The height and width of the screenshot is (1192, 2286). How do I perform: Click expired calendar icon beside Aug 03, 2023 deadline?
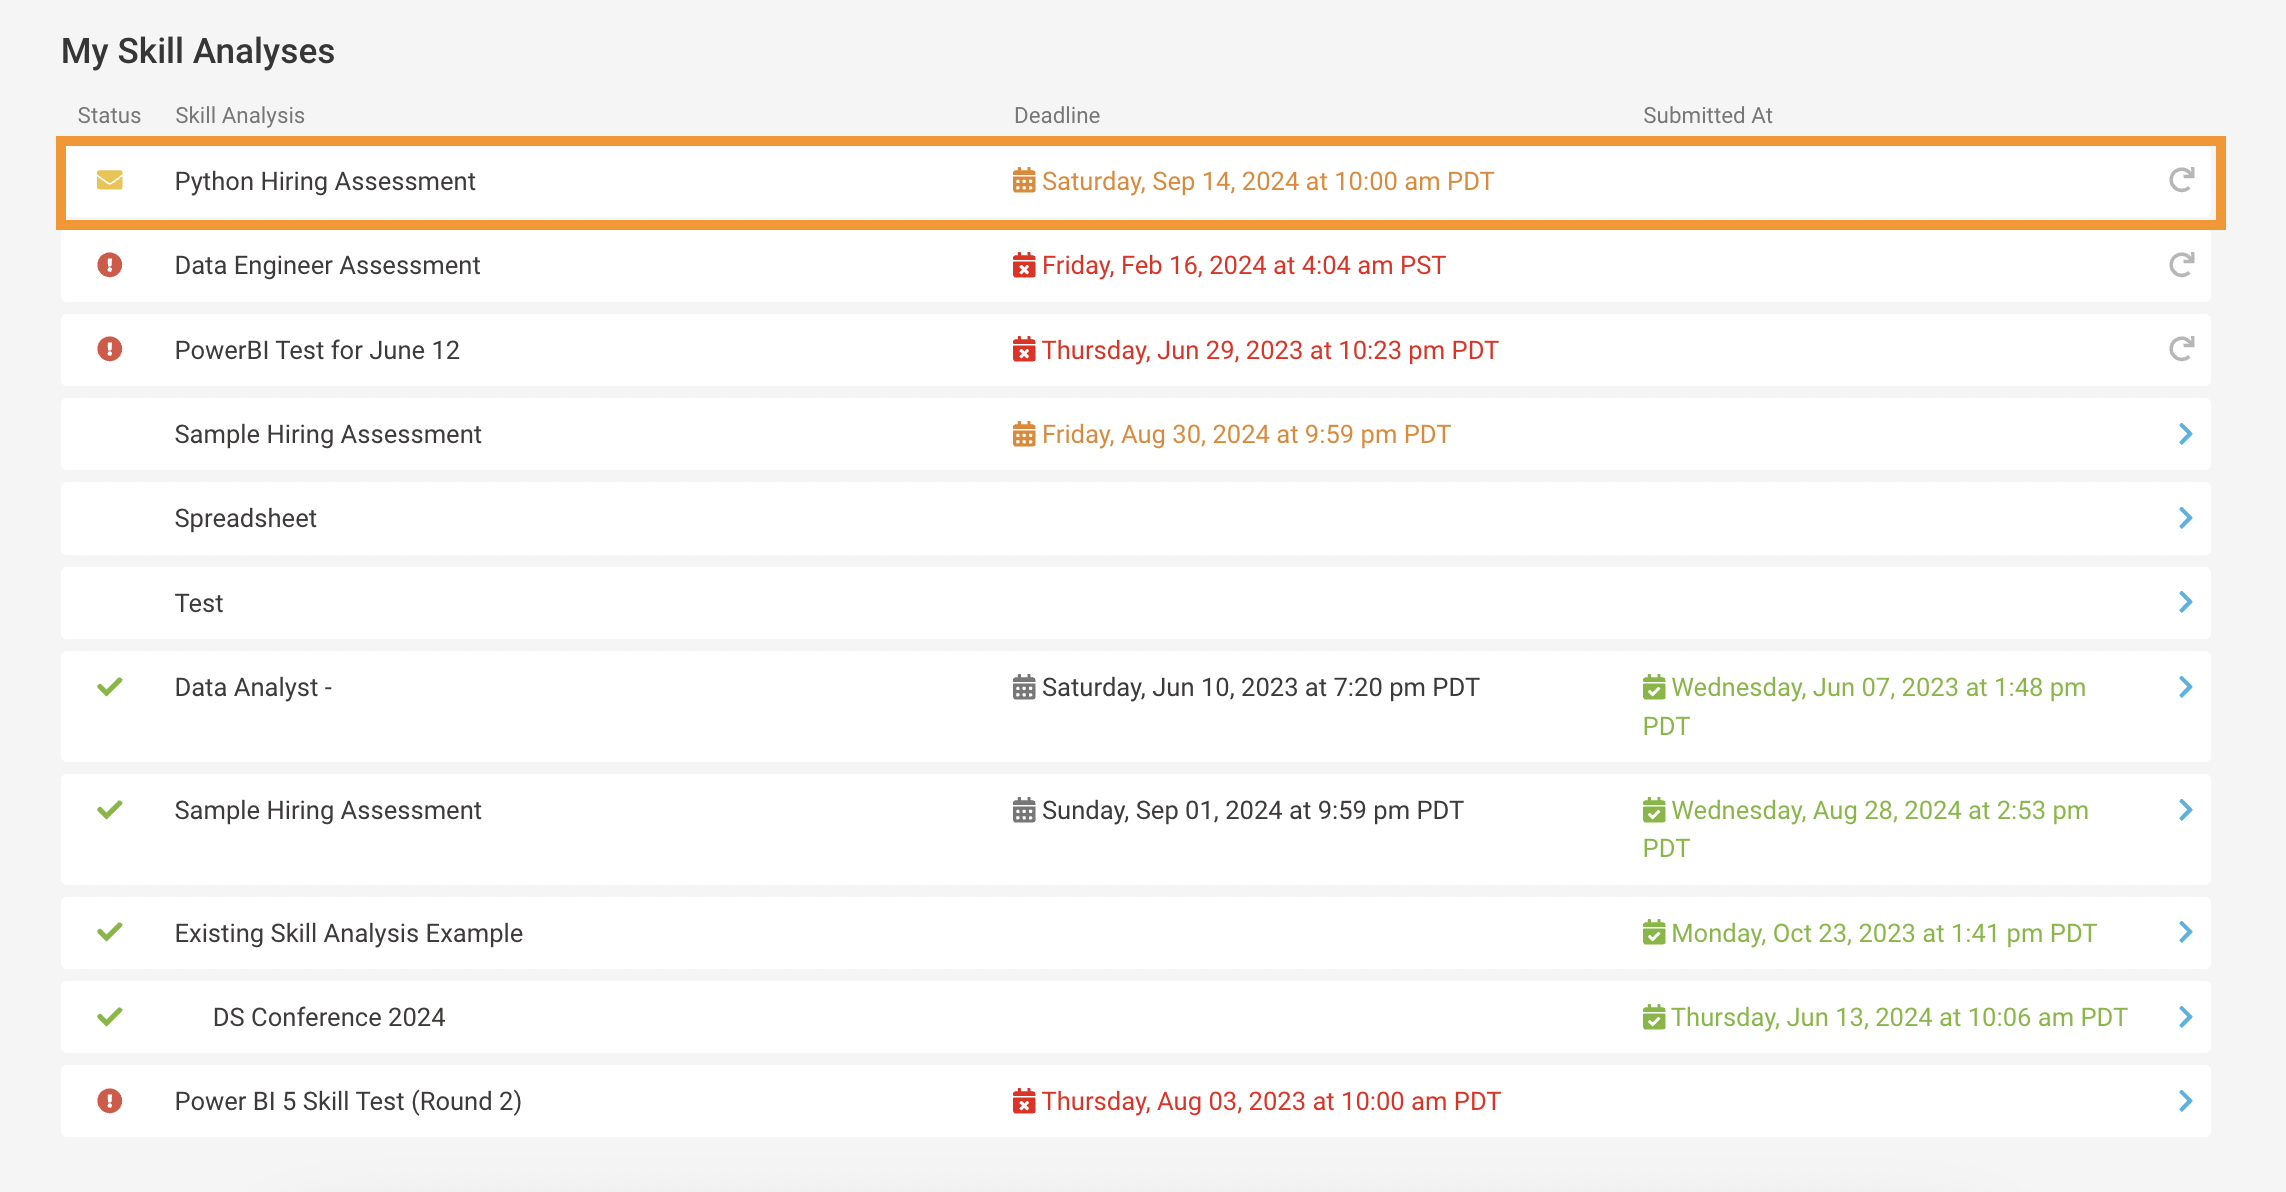click(1024, 1101)
